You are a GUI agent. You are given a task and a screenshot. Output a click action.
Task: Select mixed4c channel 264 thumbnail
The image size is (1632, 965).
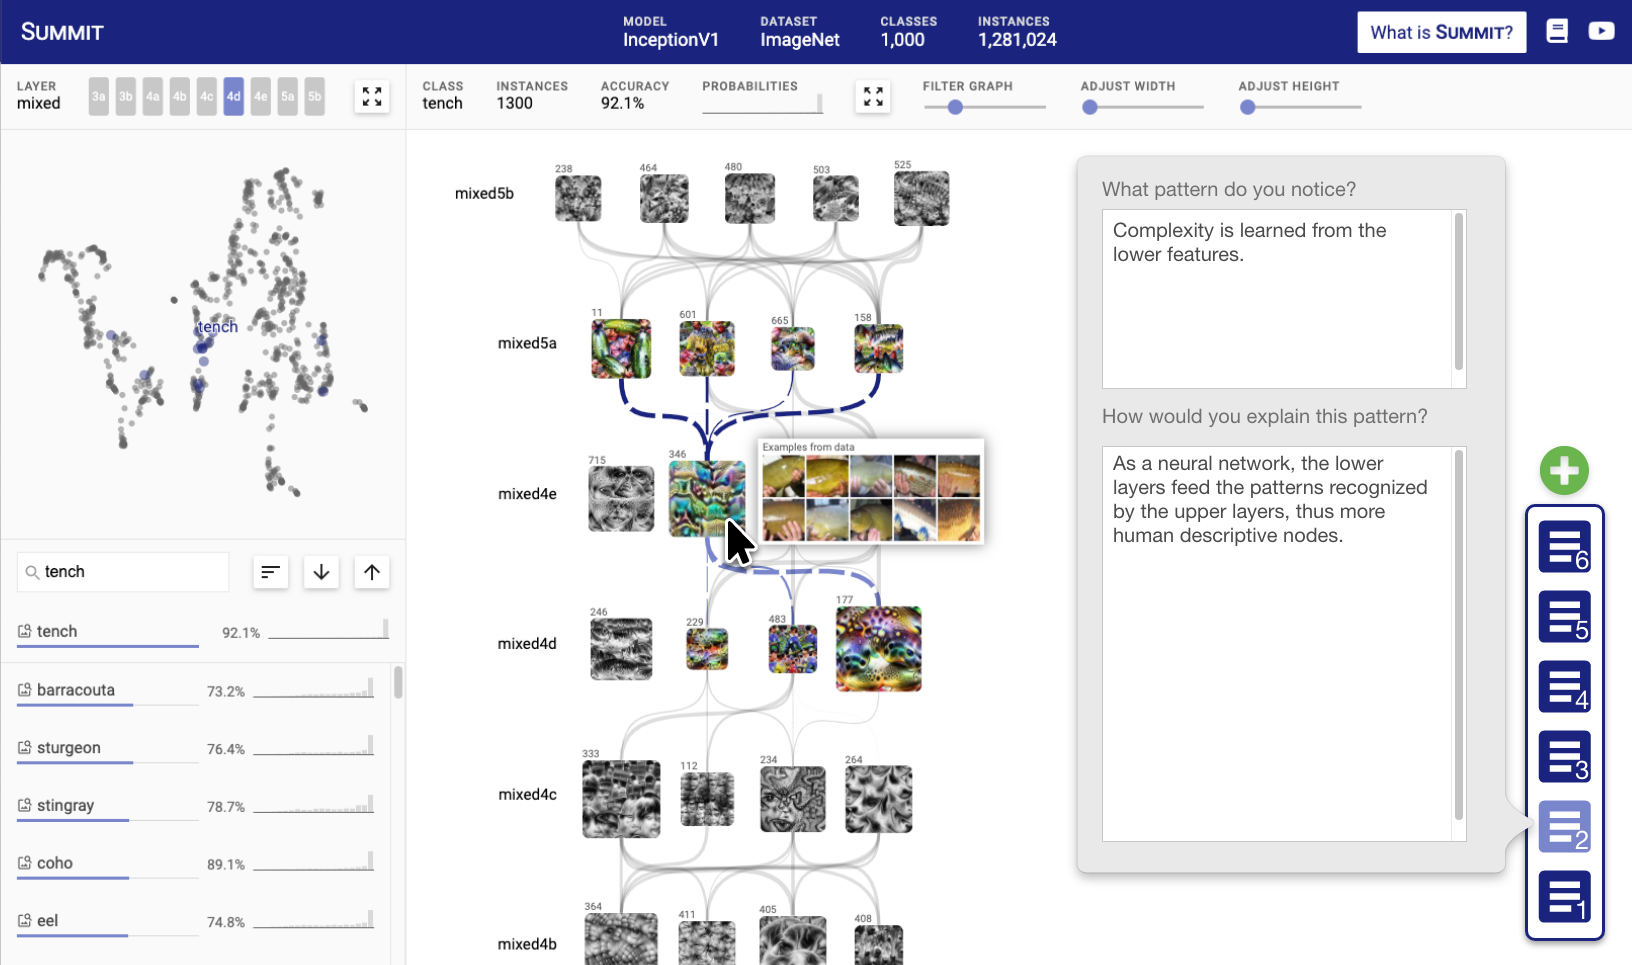pyautogui.click(x=879, y=799)
